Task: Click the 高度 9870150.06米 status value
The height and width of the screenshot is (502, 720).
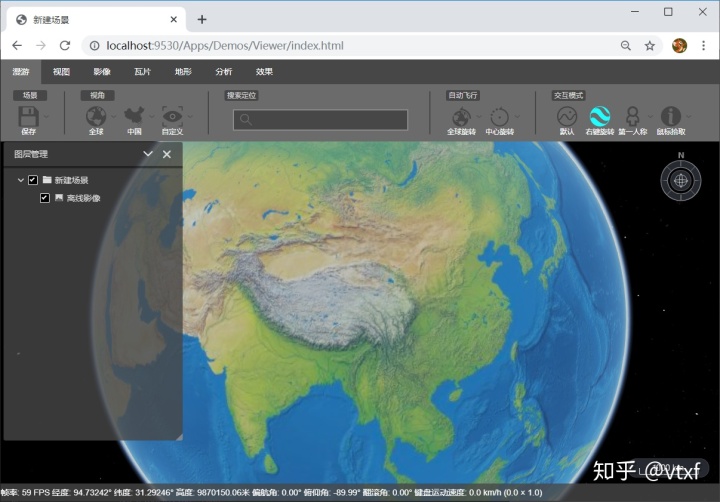Action: click(212, 492)
